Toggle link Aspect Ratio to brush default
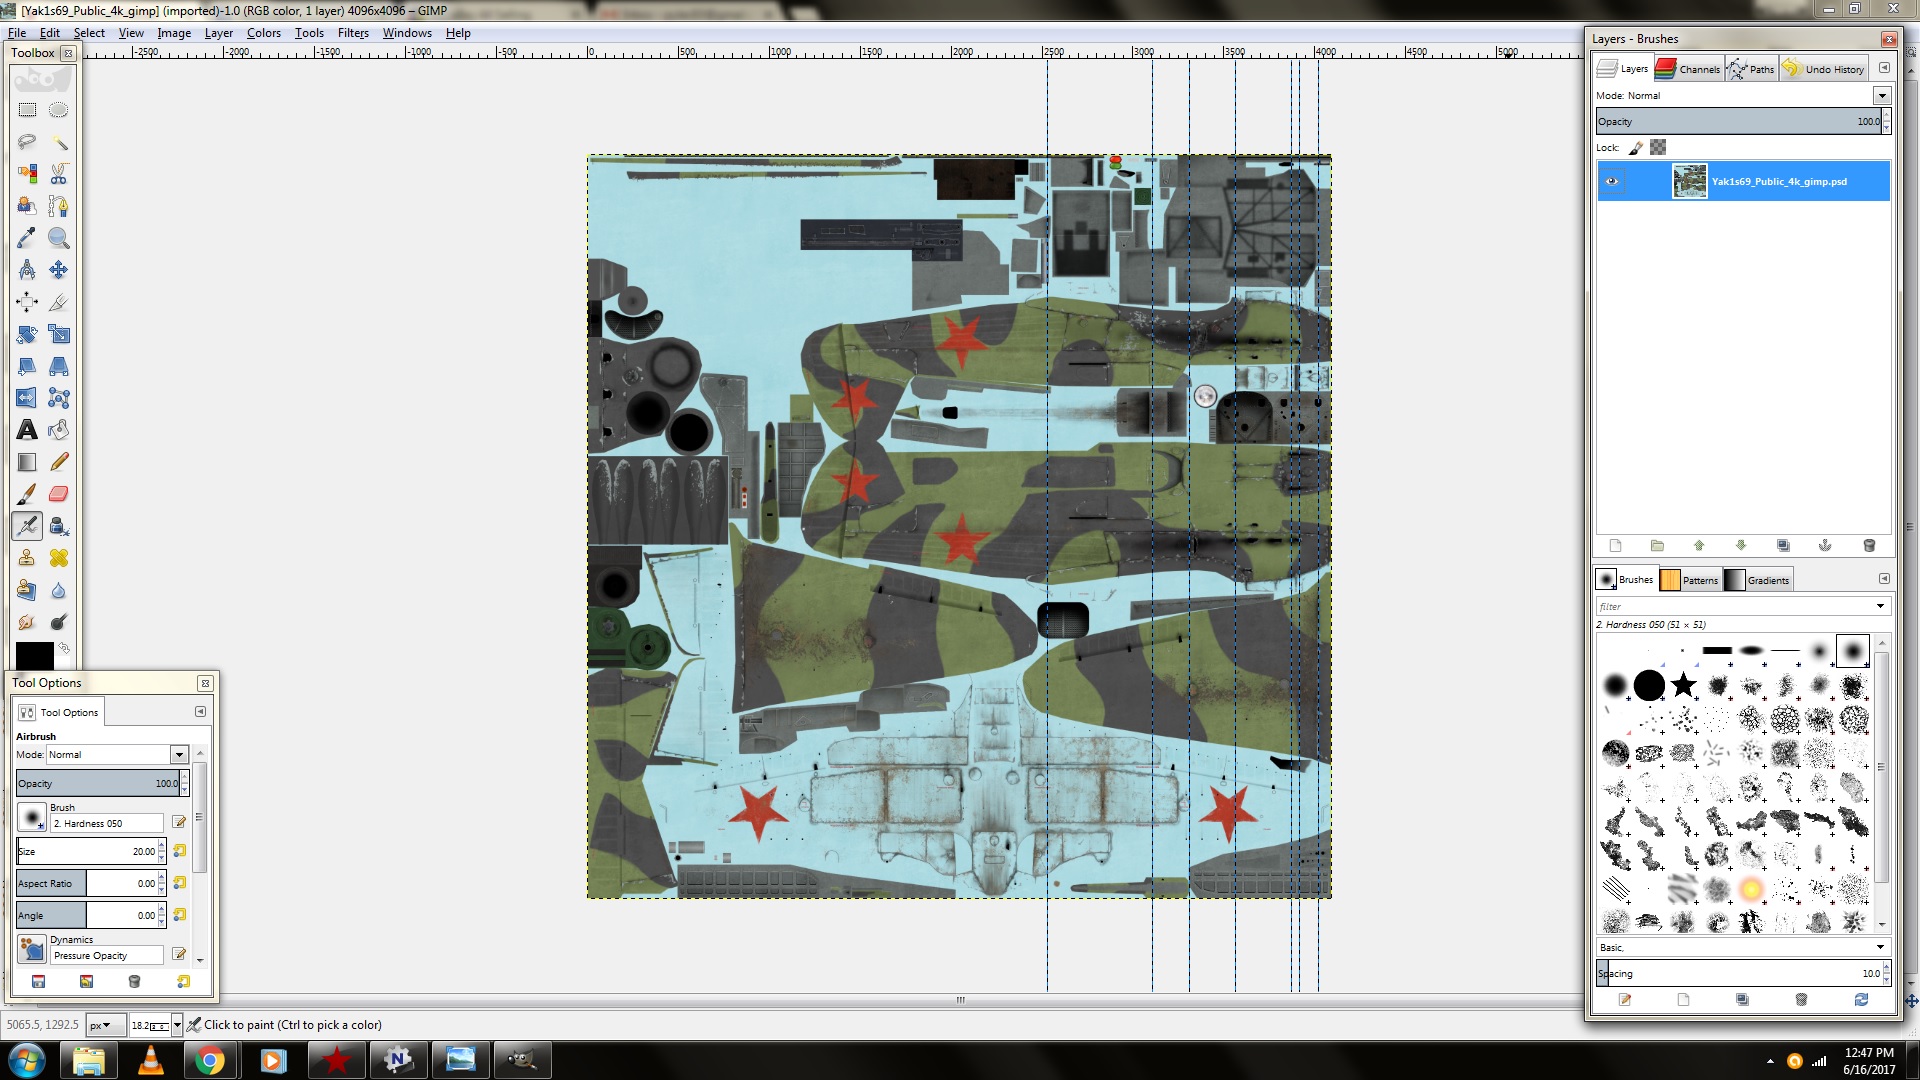 click(x=180, y=883)
